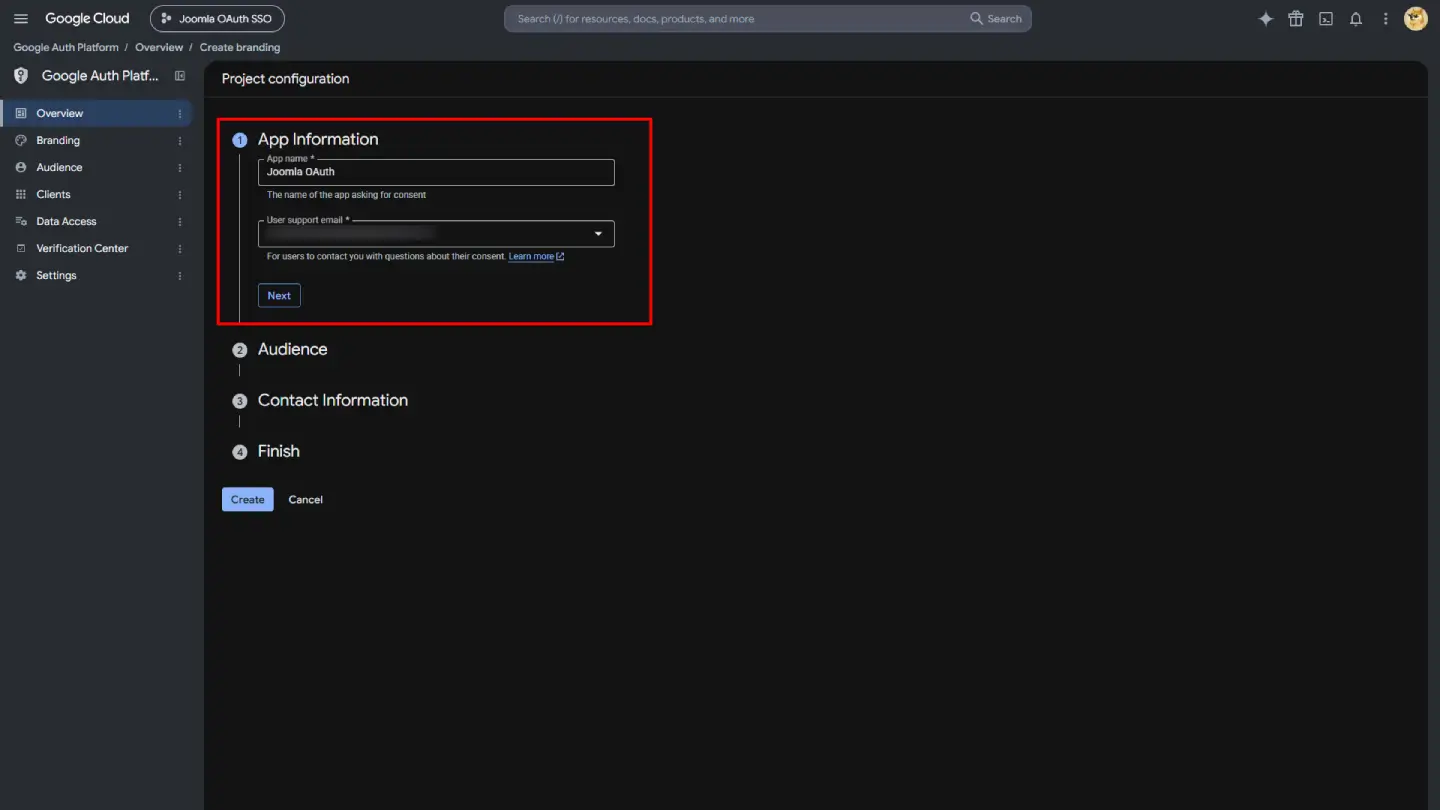
Task: Open the Overview item's three-dot menu
Action: 180,114
